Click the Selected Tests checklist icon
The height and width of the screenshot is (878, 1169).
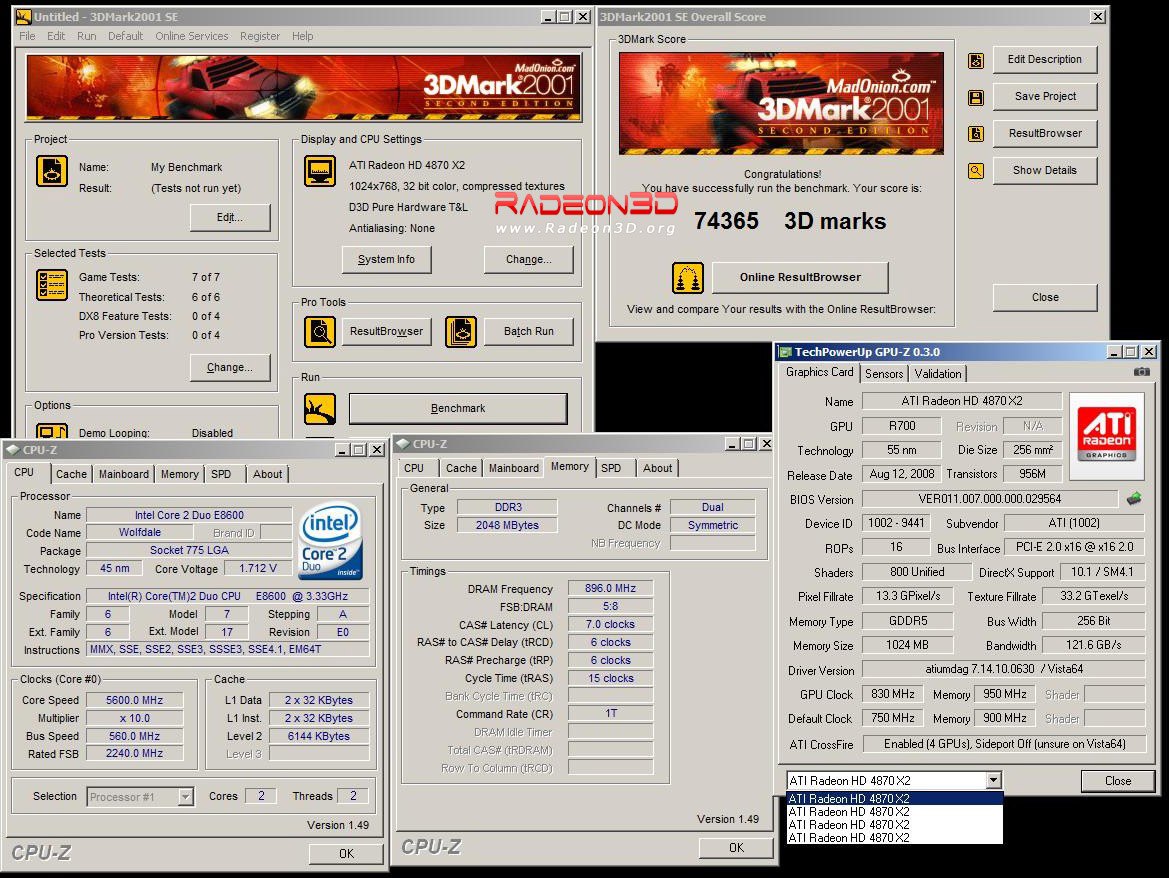point(51,285)
